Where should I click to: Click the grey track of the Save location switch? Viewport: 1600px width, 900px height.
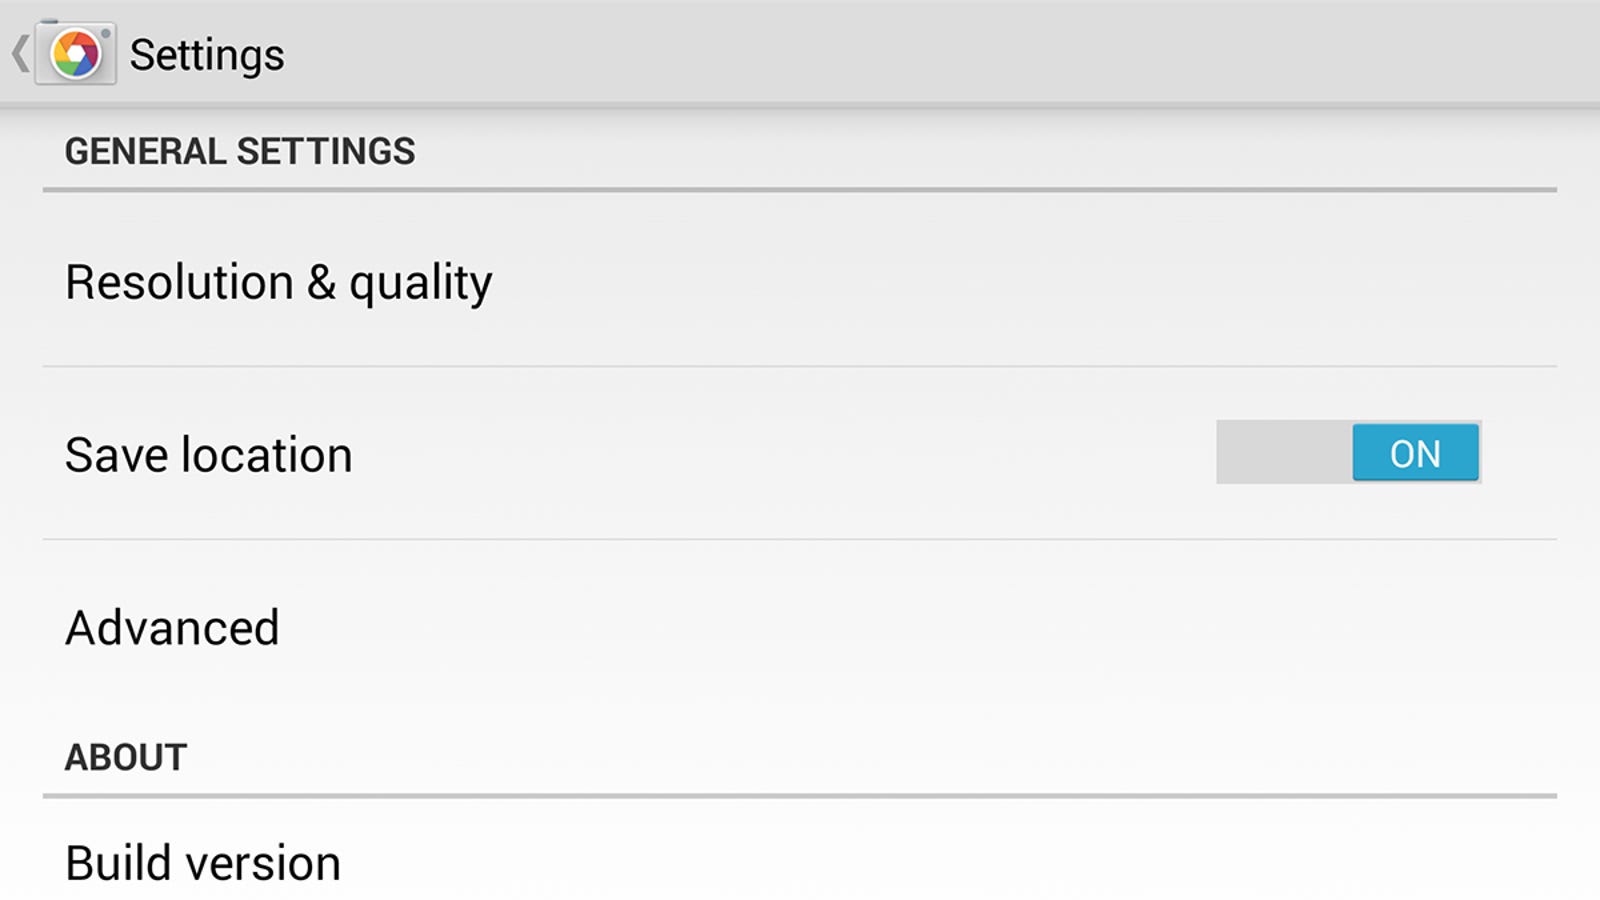click(1284, 453)
